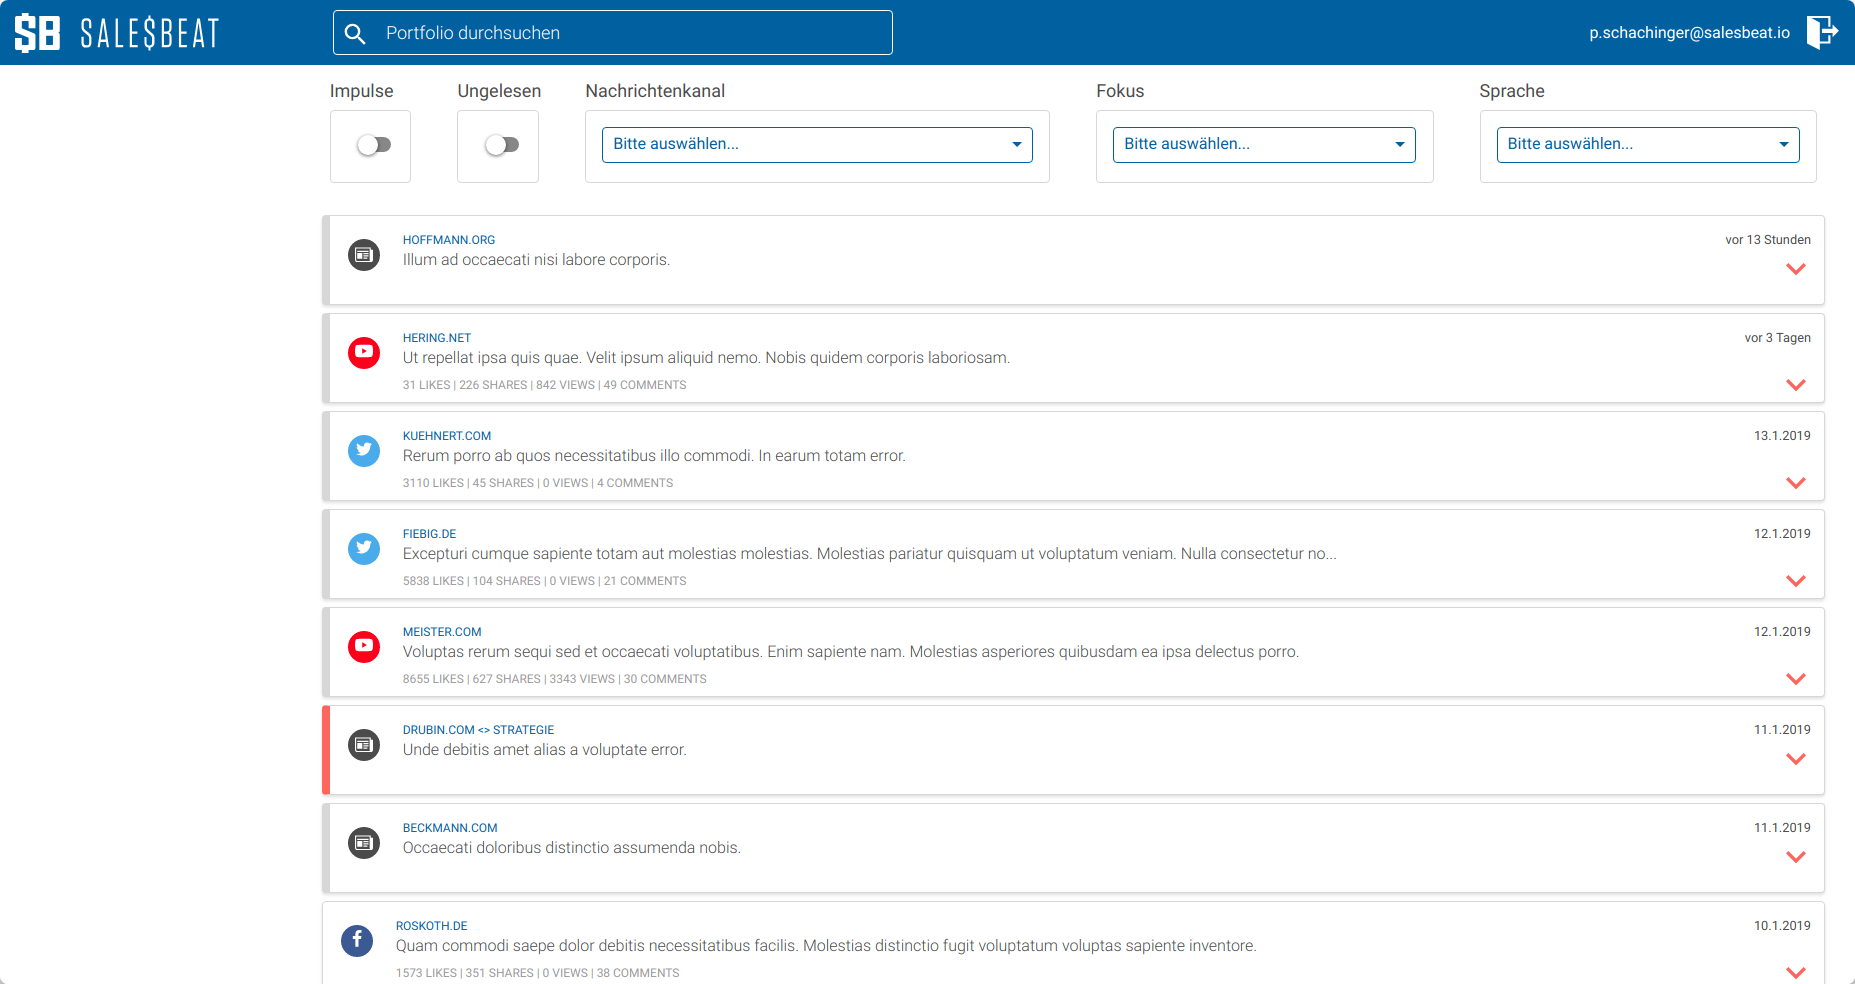Open the BECKMANN.COM source link
This screenshot has width=1855, height=984.
(449, 828)
